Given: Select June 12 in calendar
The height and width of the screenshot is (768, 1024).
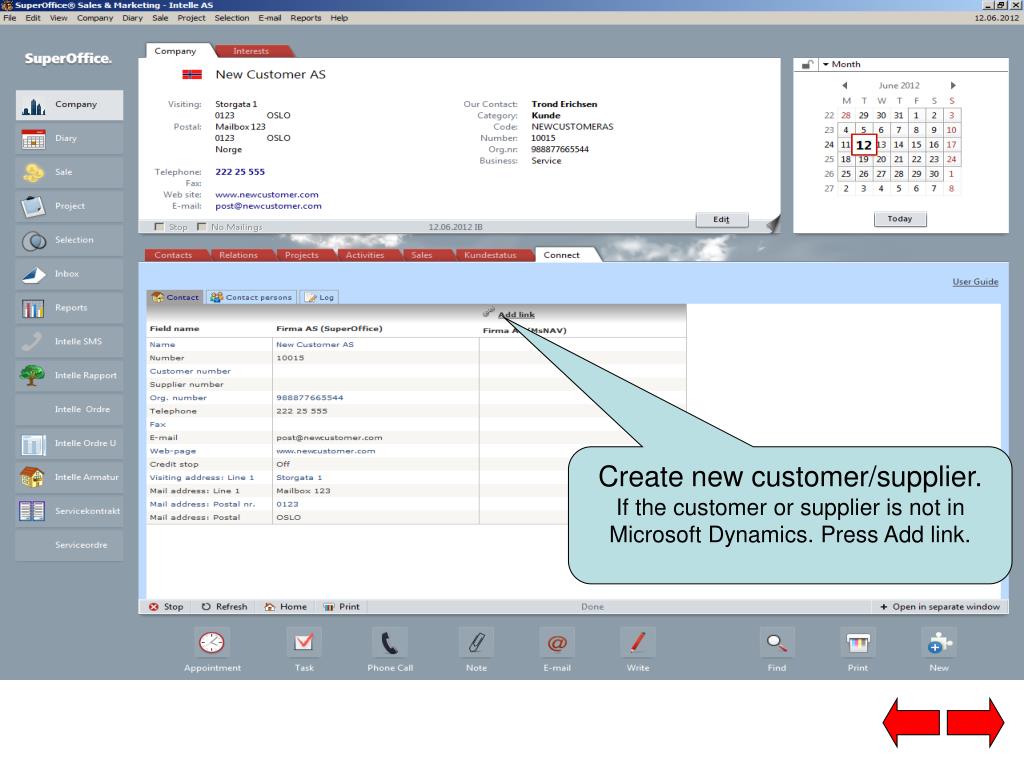Looking at the screenshot, I should point(863,145).
